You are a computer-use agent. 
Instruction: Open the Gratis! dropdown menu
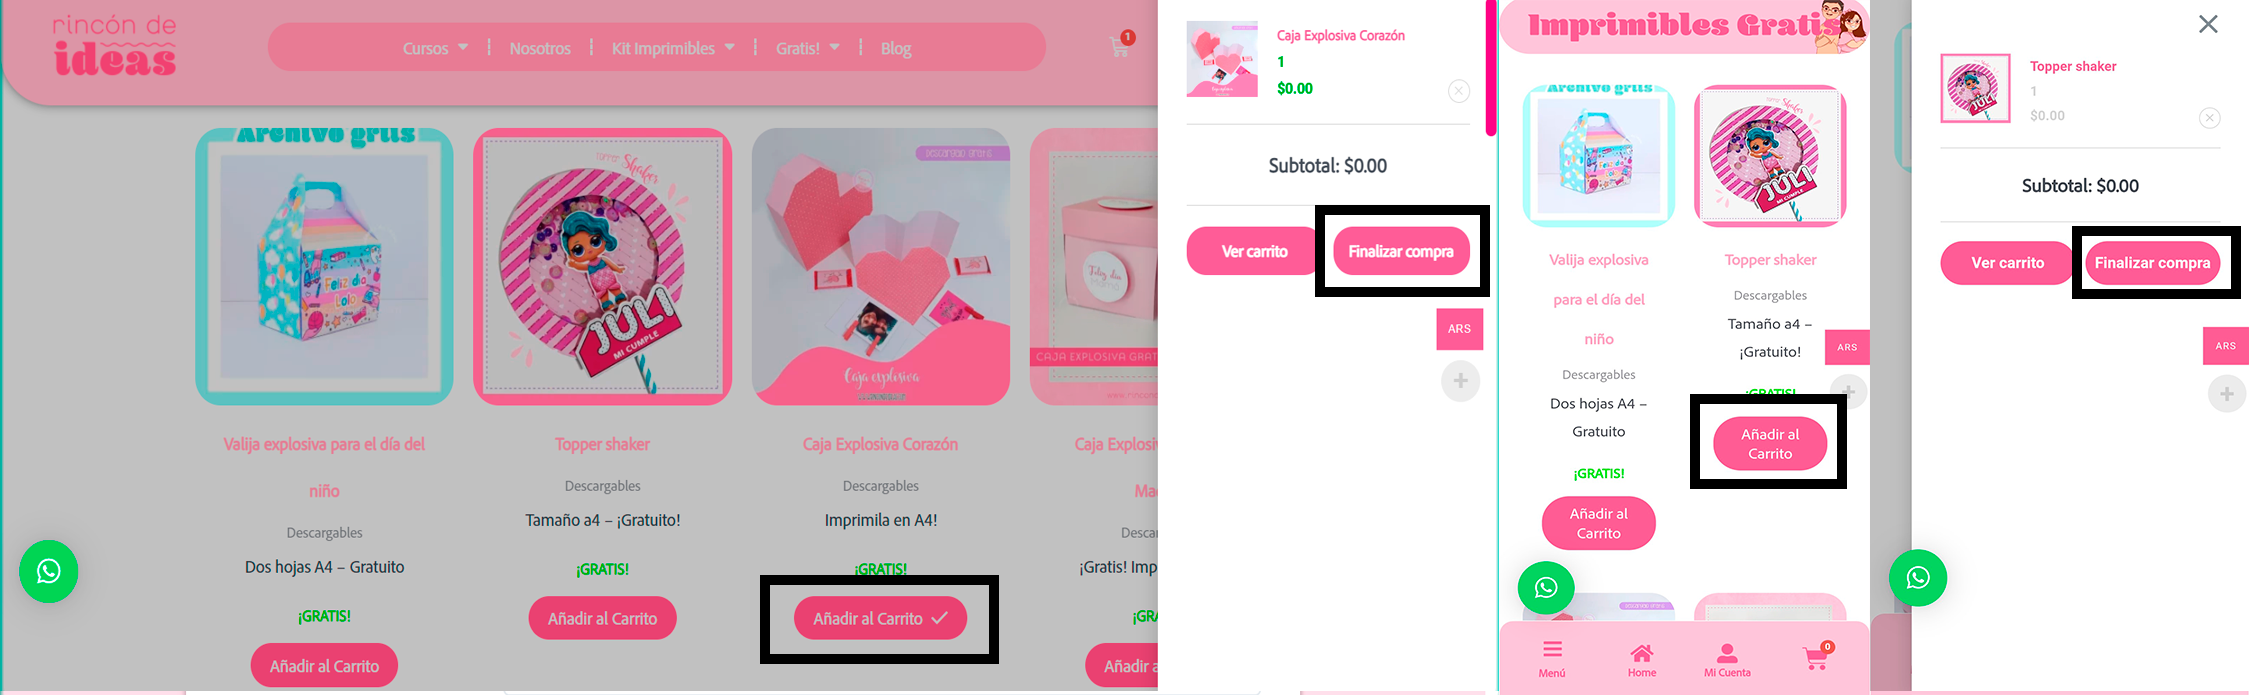coord(808,48)
